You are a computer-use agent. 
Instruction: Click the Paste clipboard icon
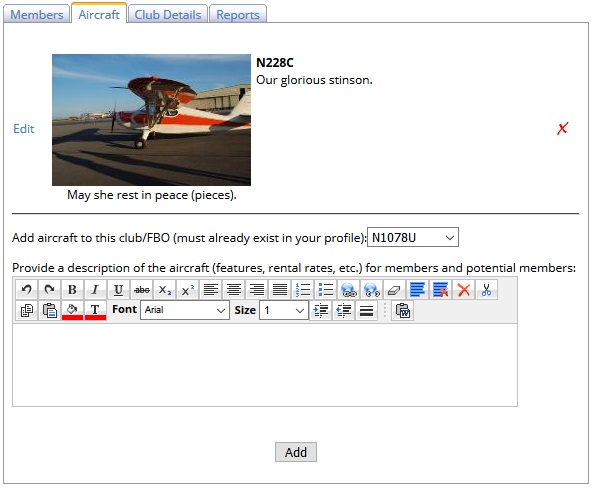pos(50,311)
